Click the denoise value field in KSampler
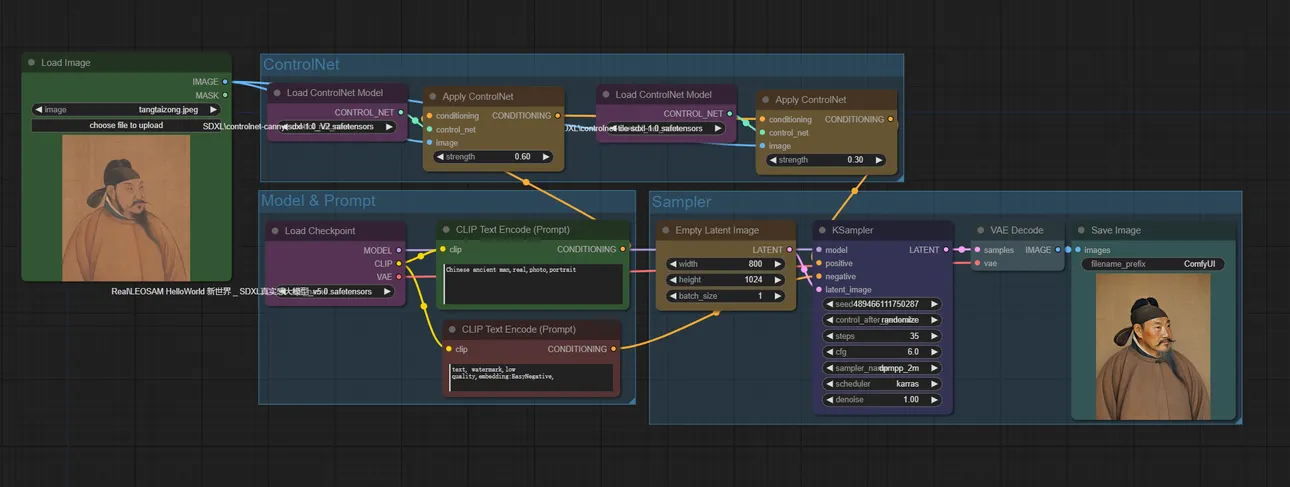The image size is (1290, 487). tap(881, 400)
